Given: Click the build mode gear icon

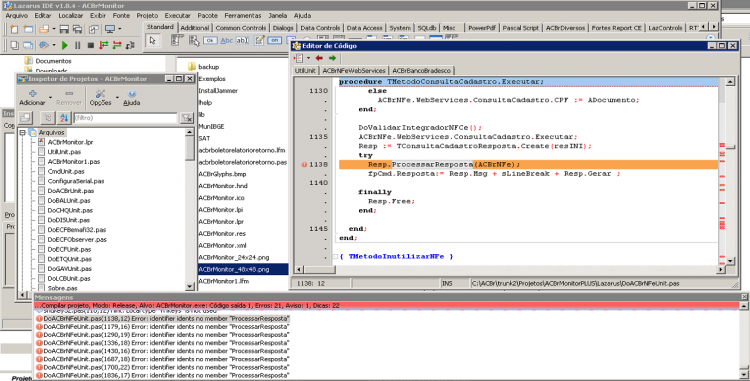Looking at the screenshot, I should [x=44, y=45].
